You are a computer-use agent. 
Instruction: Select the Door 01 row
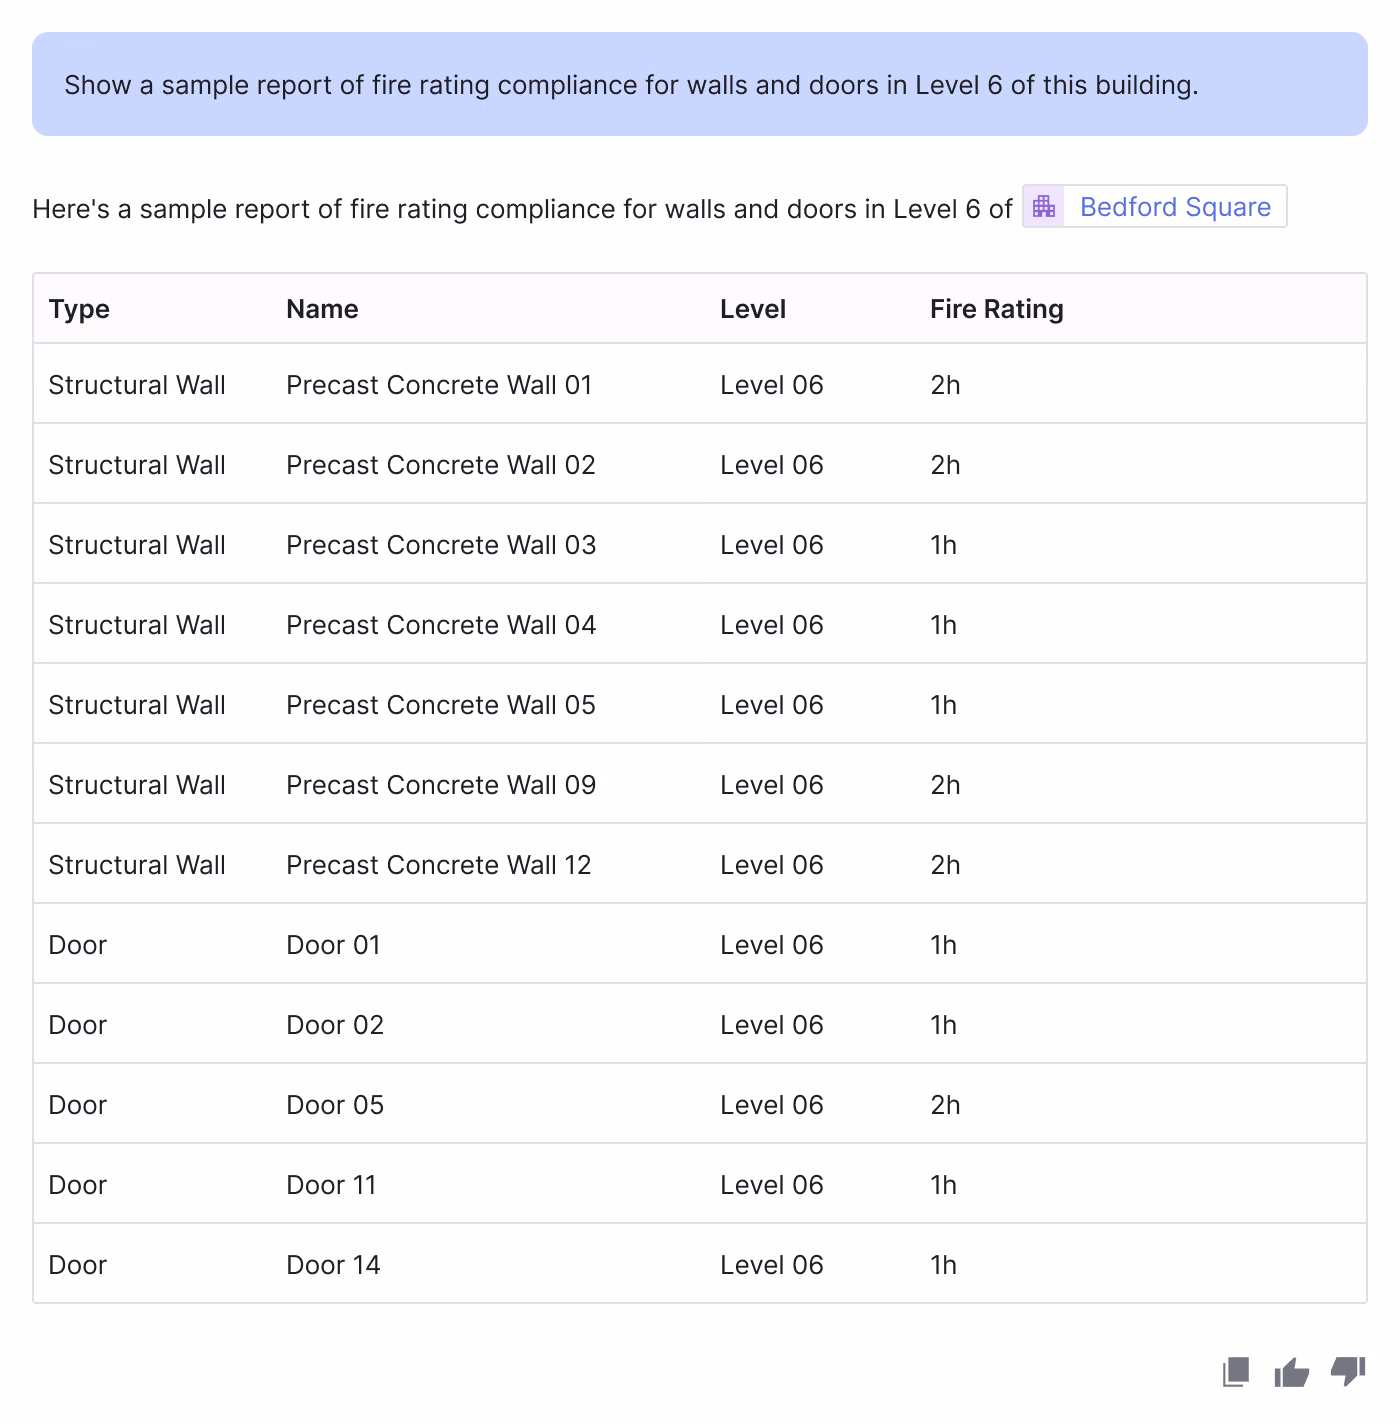click(x=700, y=944)
